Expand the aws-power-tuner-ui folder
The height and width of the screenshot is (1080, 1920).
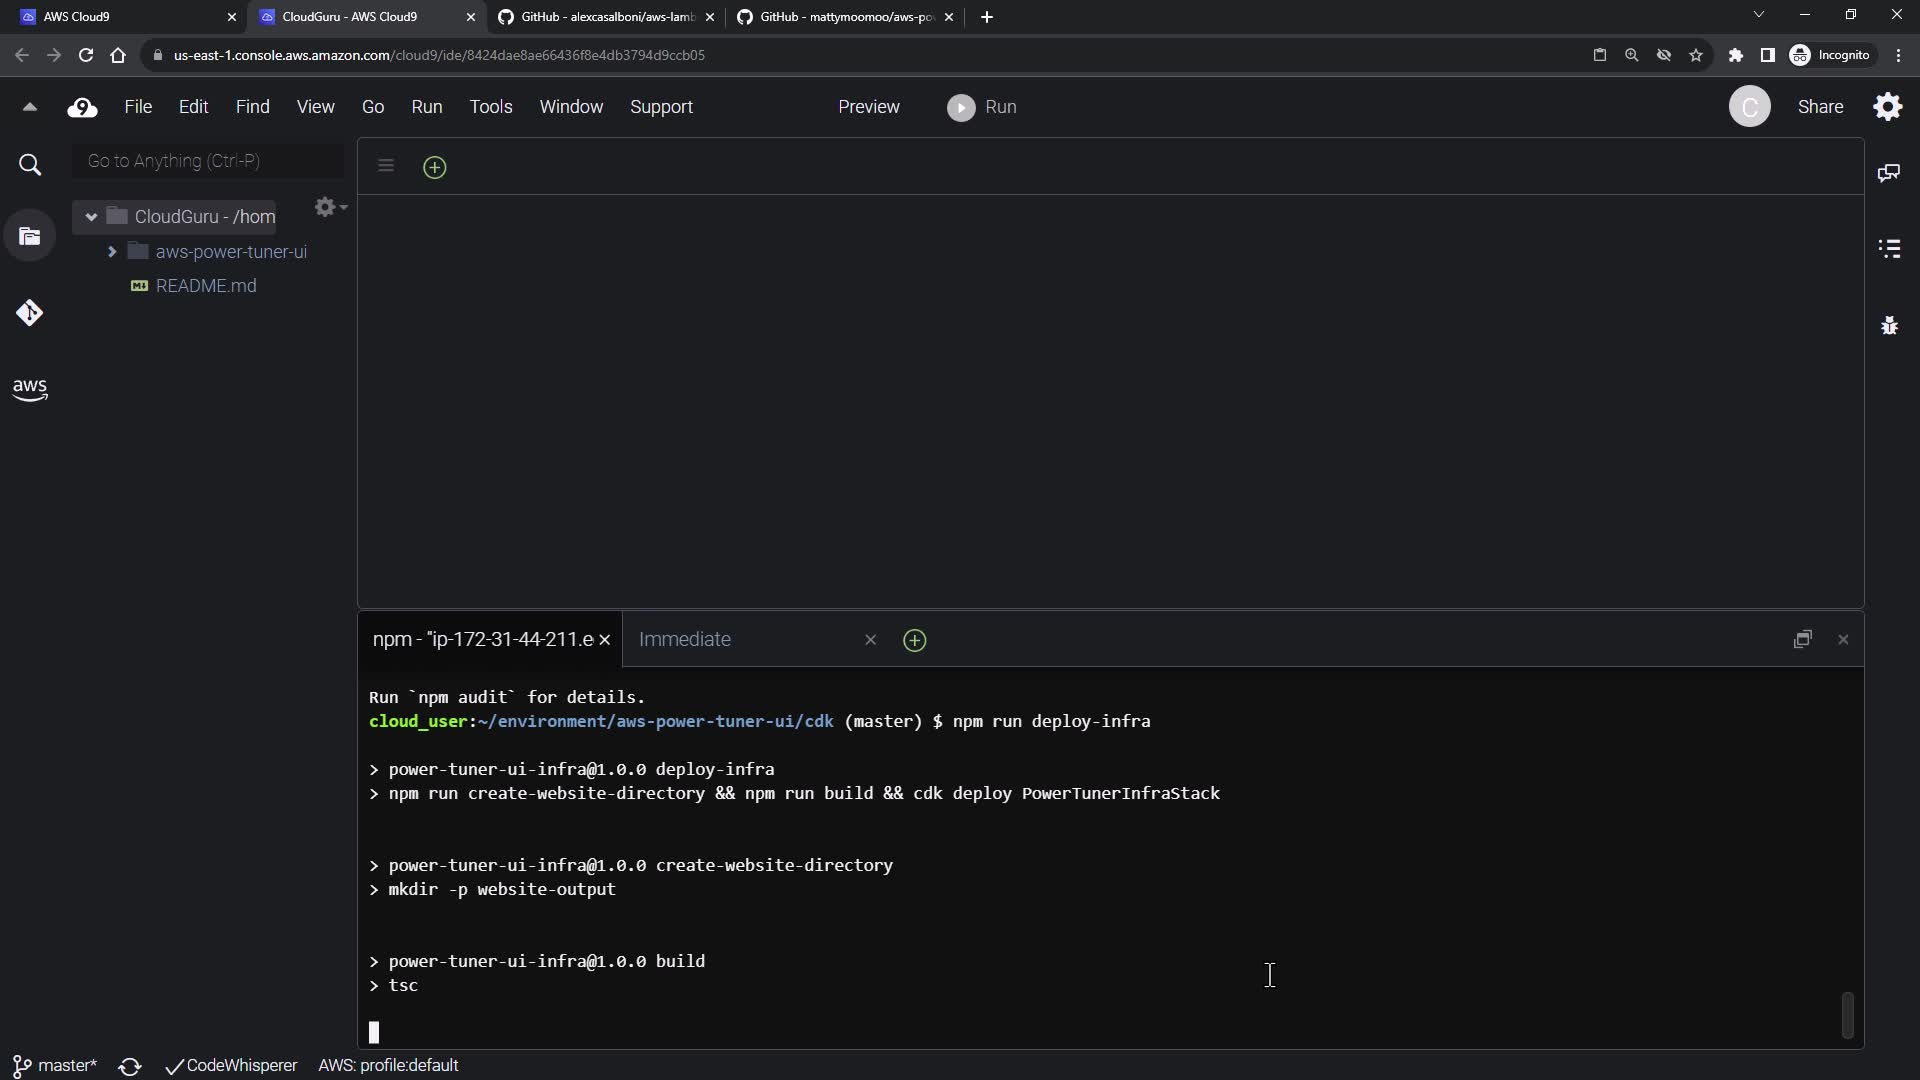coord(112,252)
